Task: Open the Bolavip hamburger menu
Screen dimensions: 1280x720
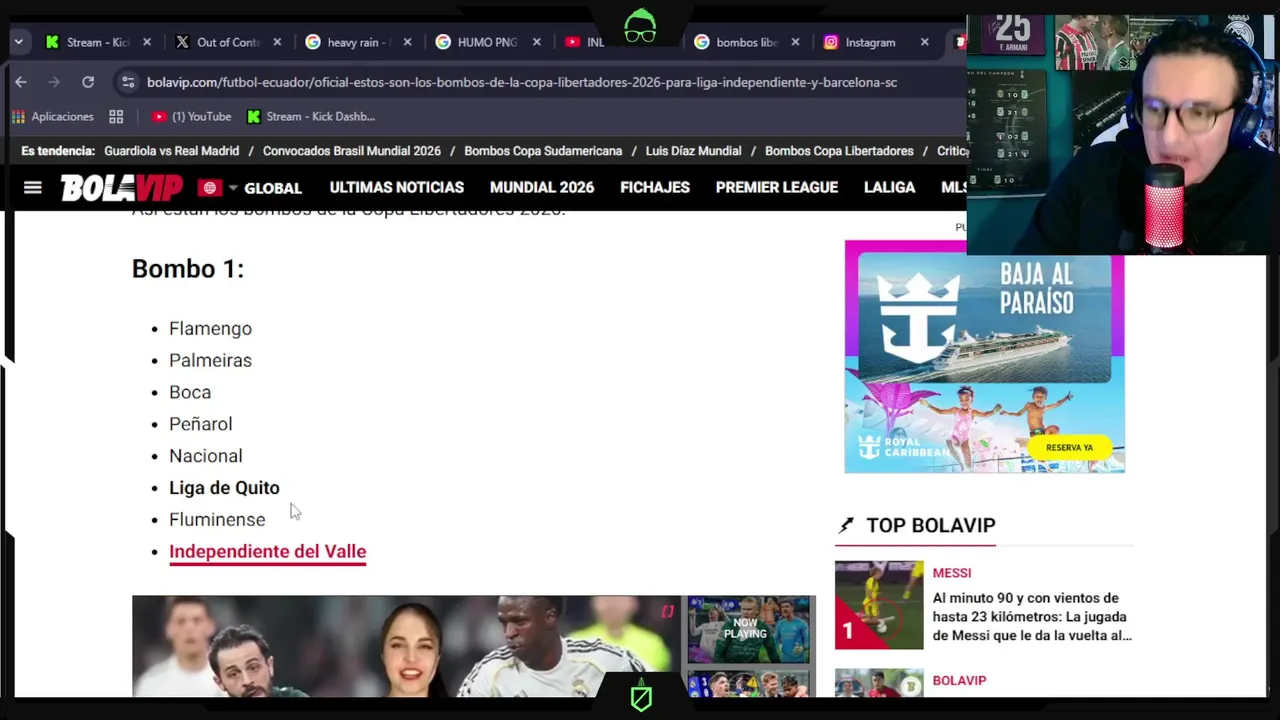Action: (33, 187)
